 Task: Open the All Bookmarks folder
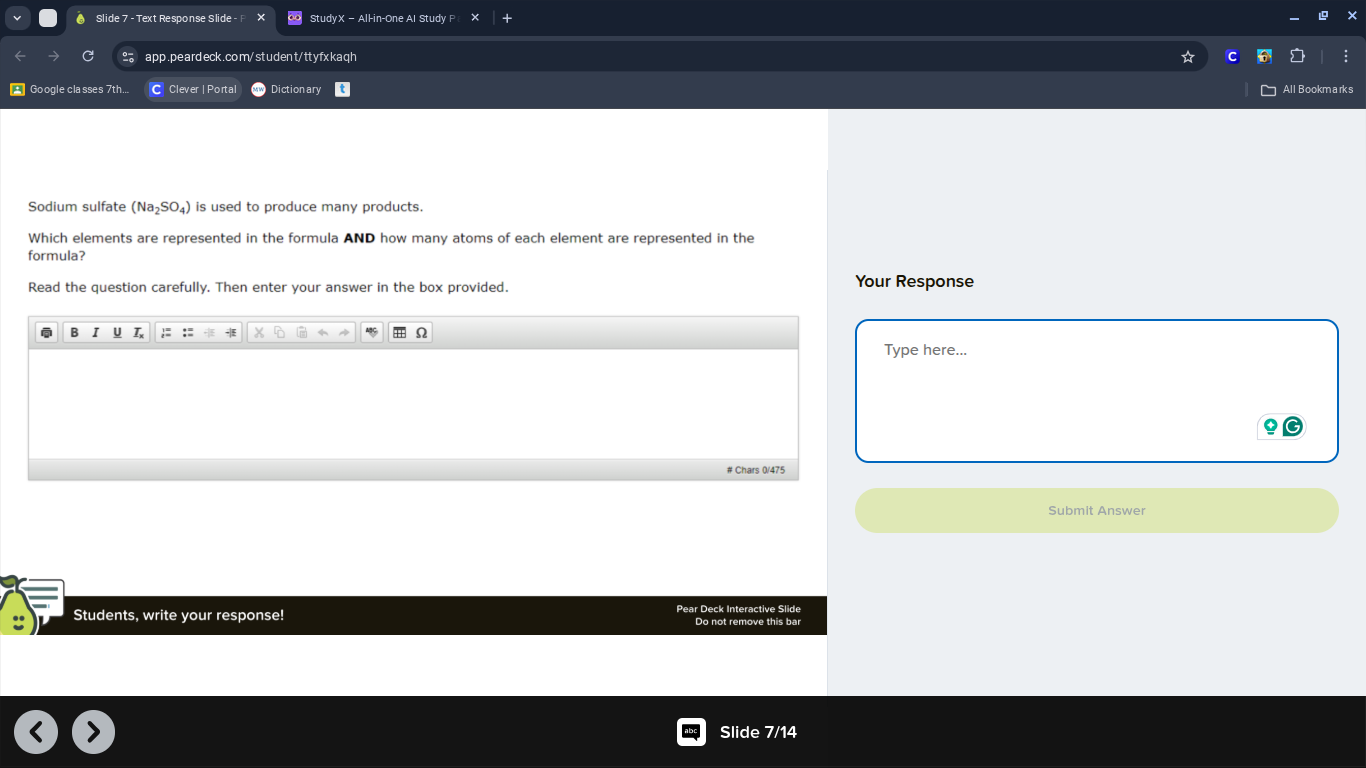(x=1307, y=90)
